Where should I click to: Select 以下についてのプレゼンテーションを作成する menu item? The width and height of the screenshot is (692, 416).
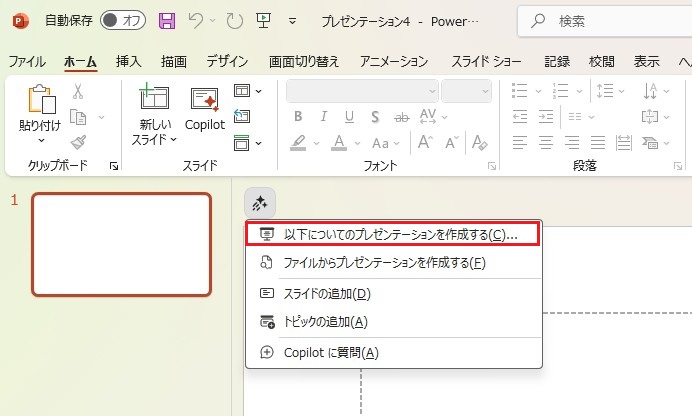point(391,234)
